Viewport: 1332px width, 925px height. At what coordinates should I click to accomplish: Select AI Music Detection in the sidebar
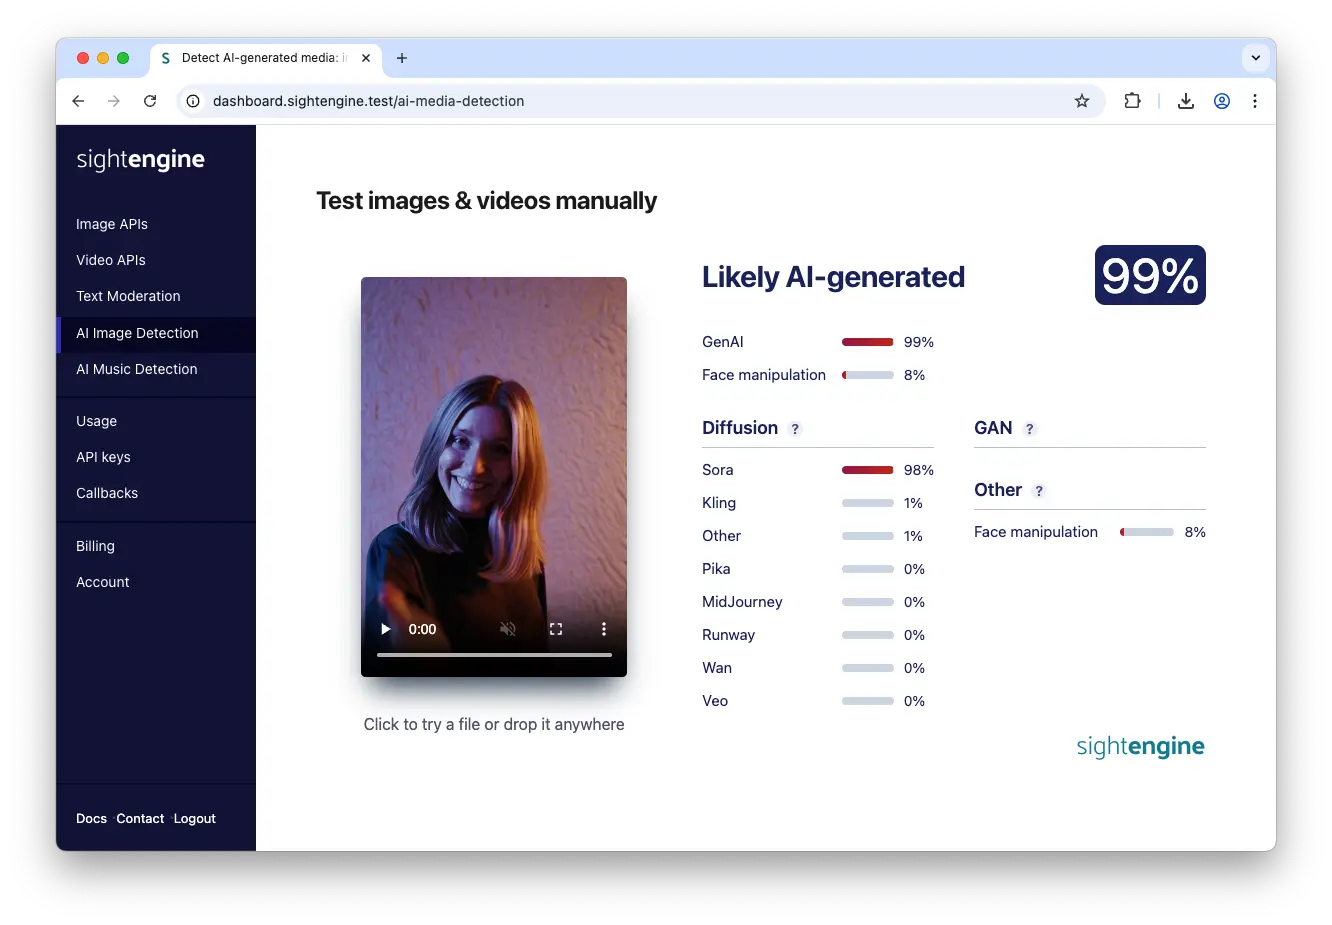(x=136, y=369)
